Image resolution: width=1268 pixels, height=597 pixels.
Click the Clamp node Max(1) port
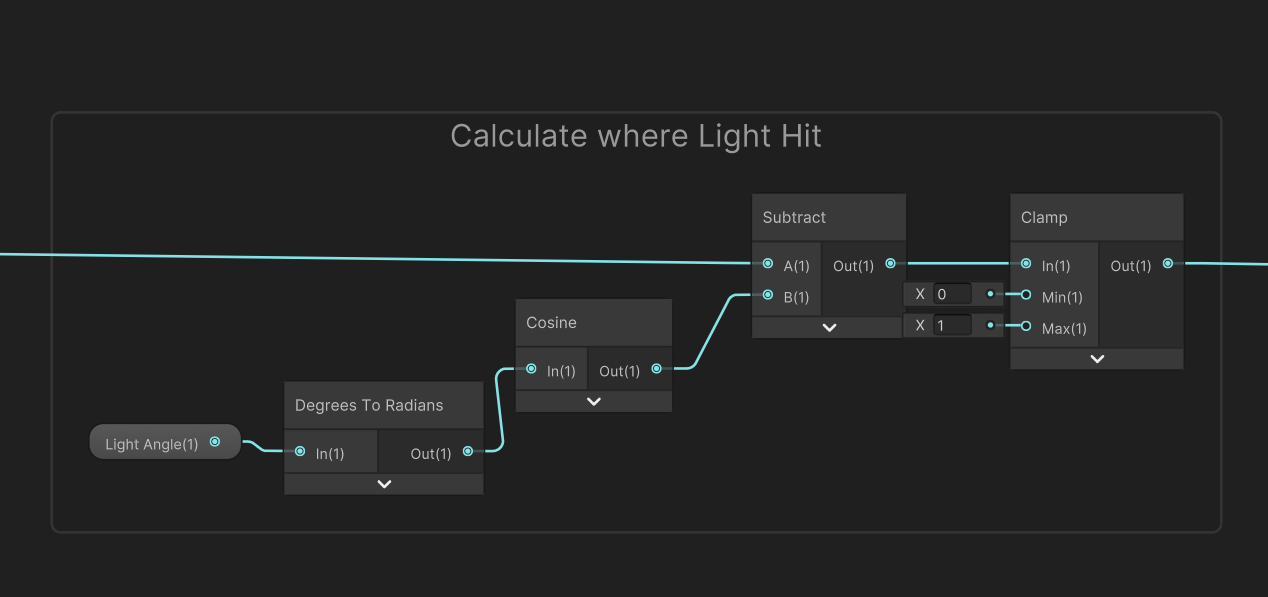(x=1026, y=326)
